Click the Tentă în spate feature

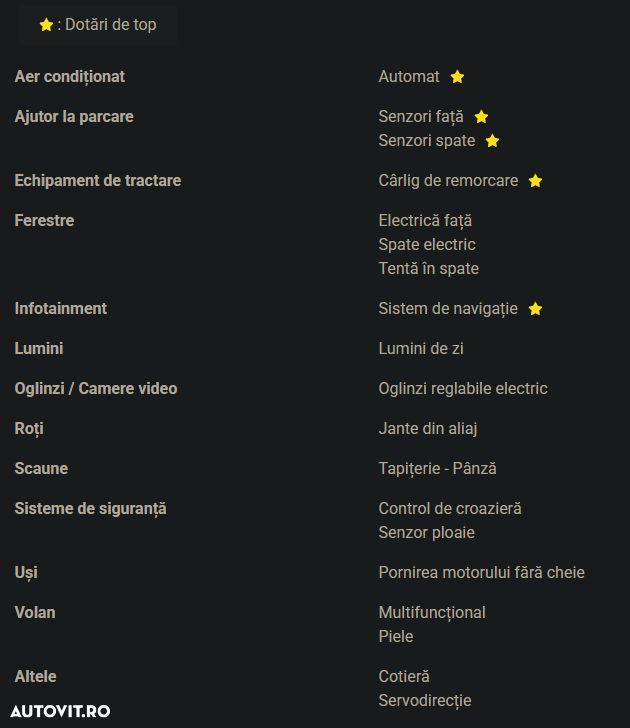[x=428, y=269]
